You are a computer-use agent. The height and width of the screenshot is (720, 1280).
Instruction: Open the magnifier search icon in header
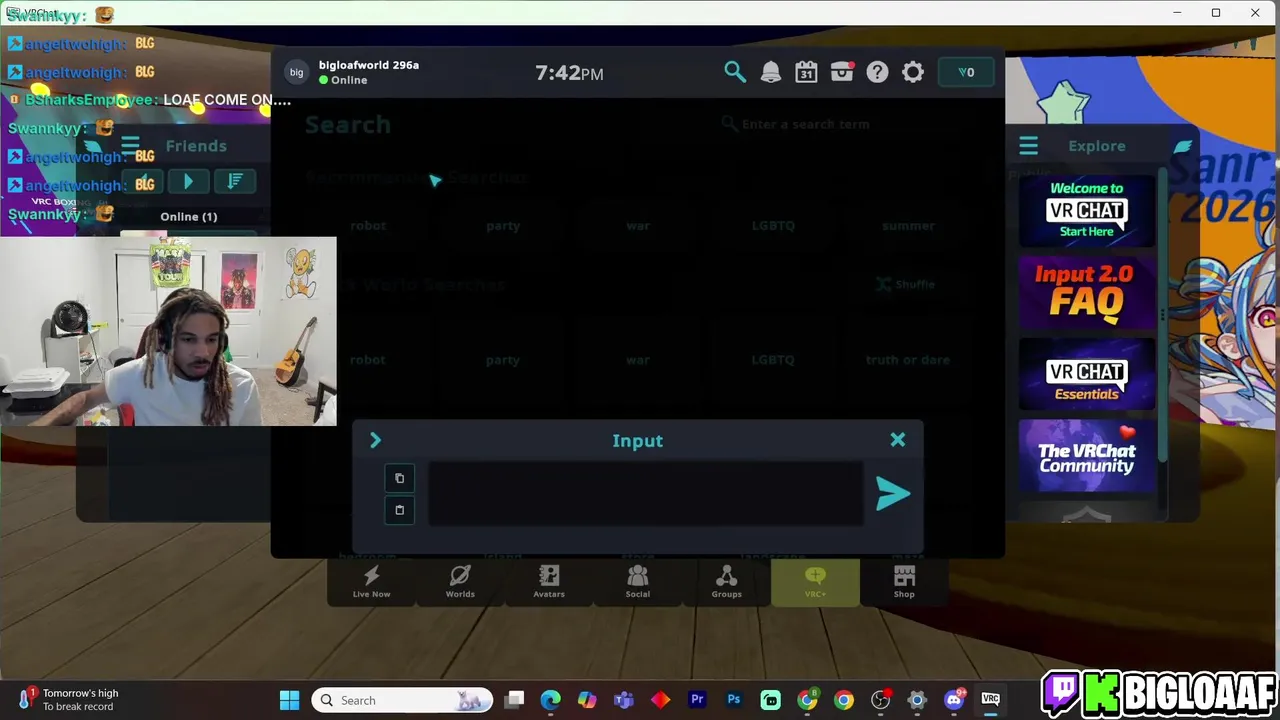(x=735, y=72)
